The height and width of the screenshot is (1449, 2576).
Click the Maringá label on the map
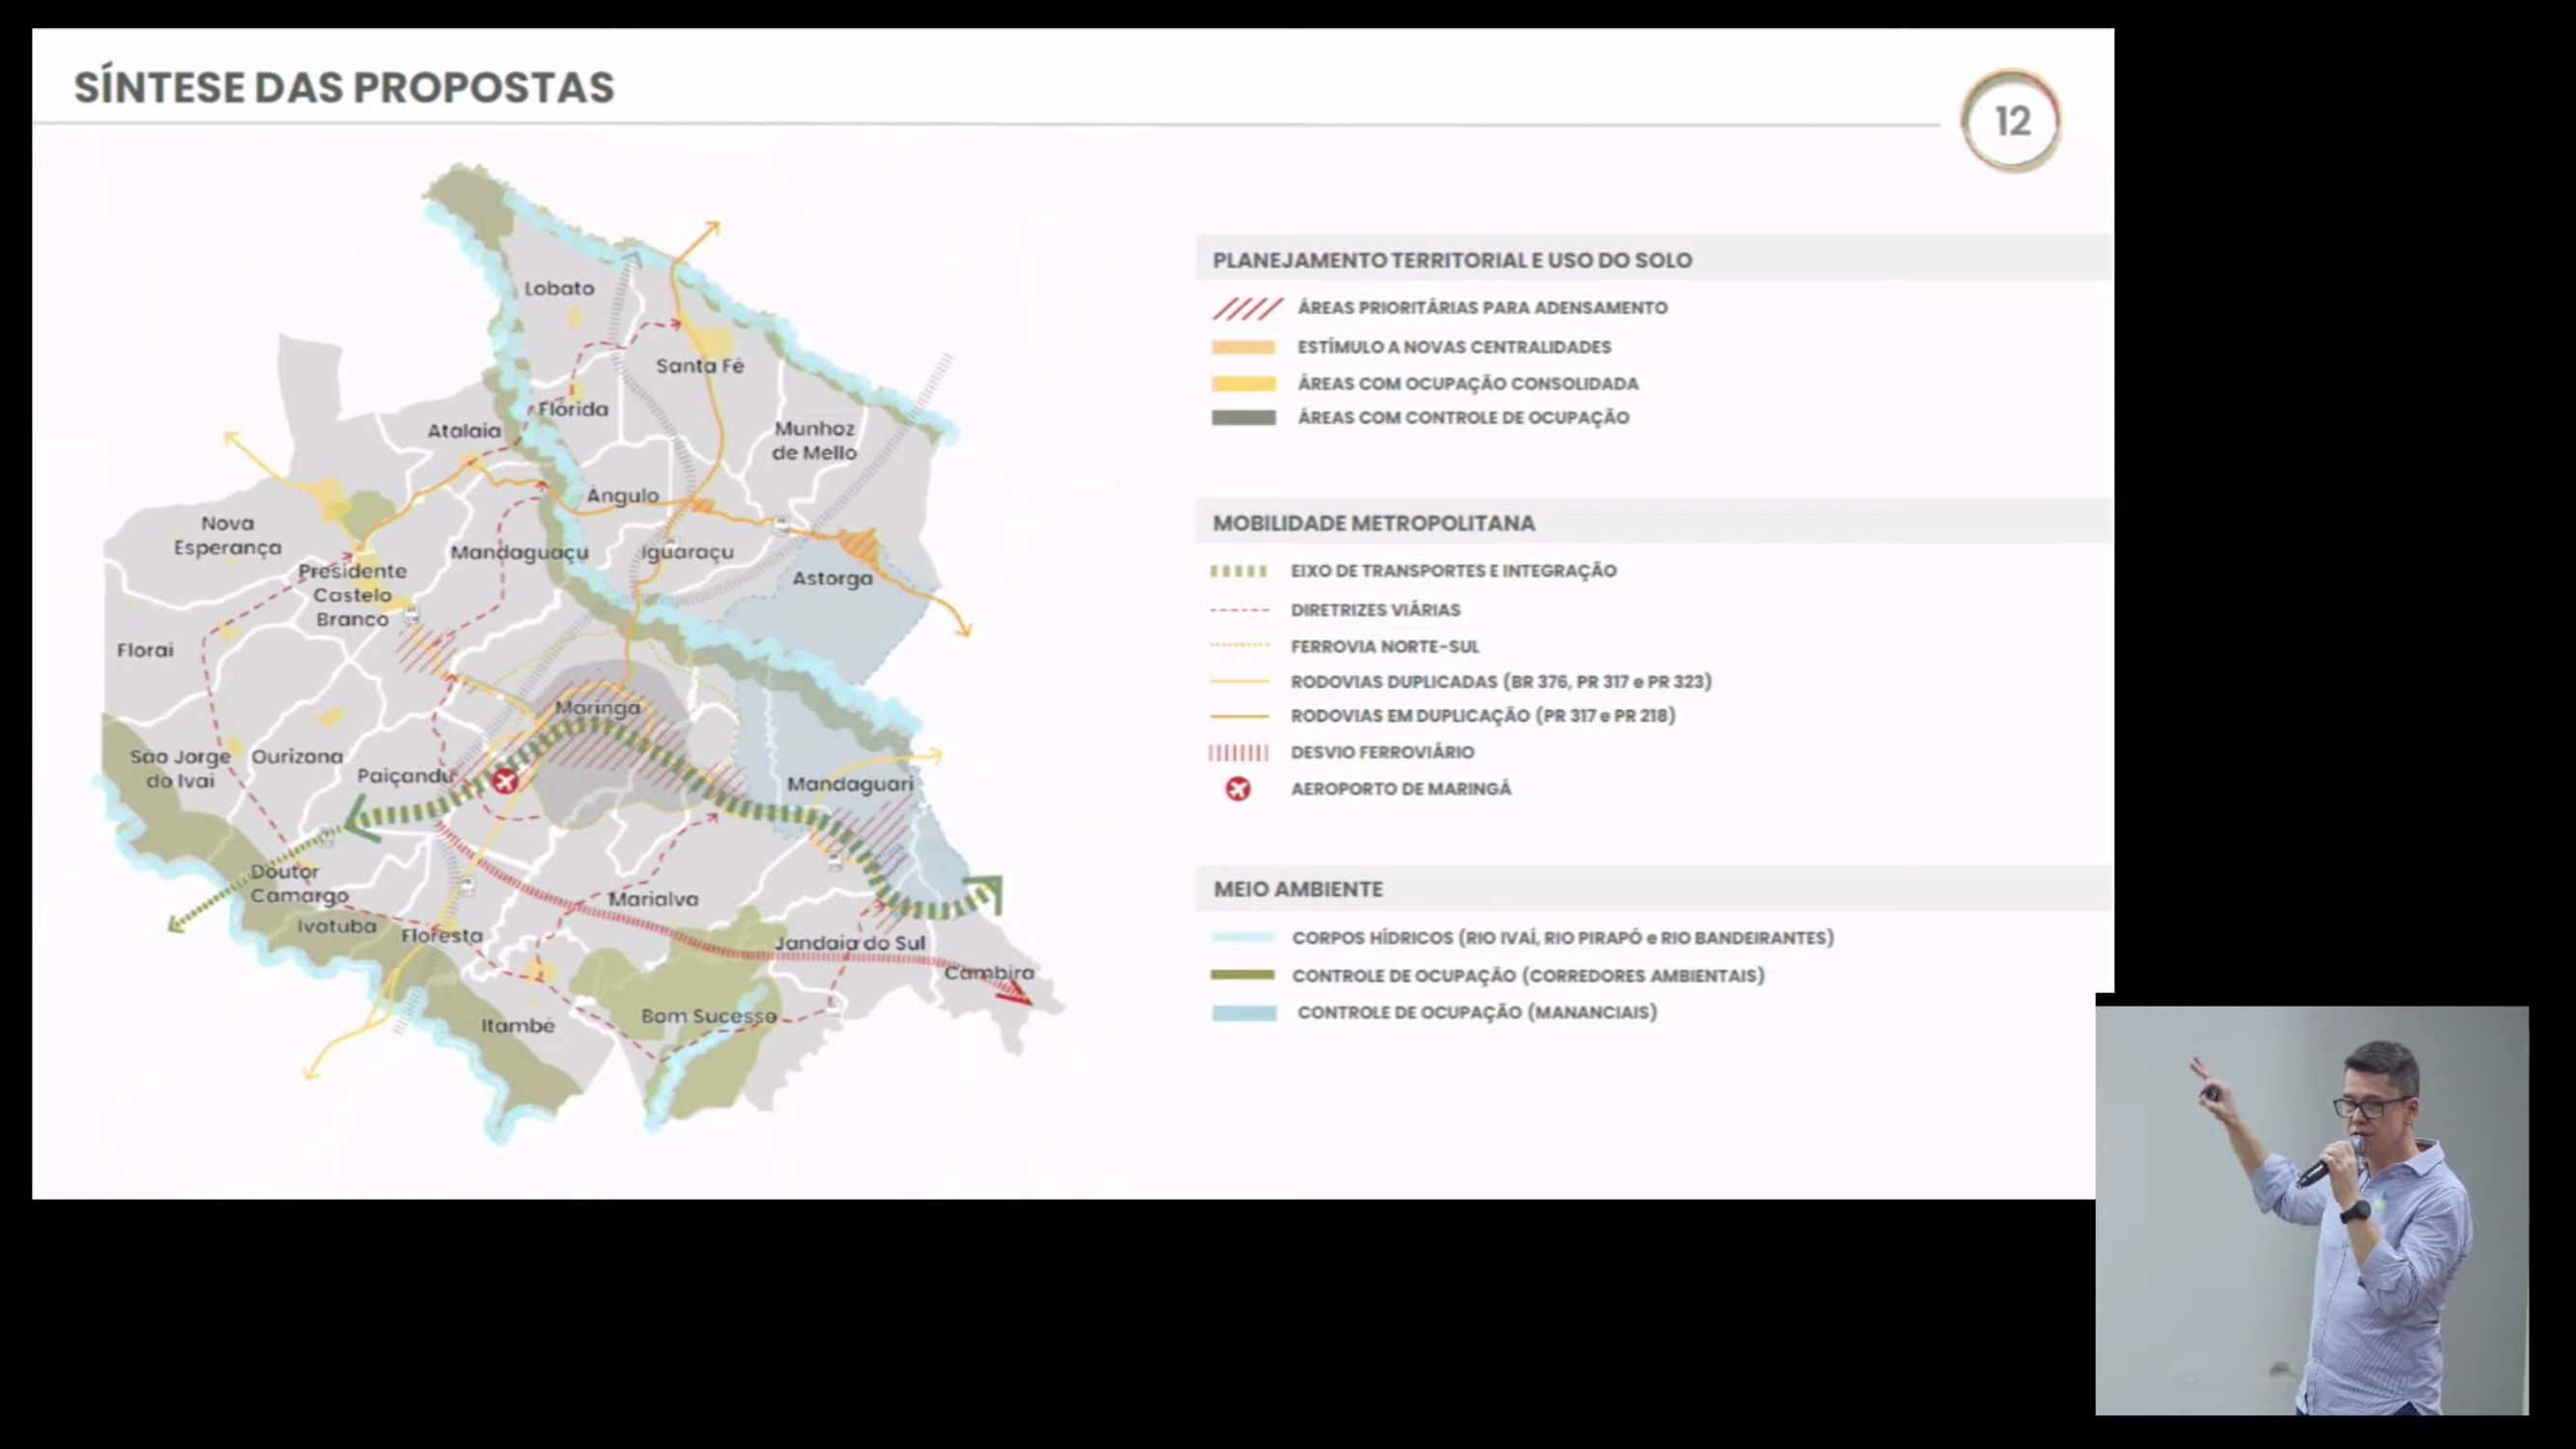pos(598,708)
